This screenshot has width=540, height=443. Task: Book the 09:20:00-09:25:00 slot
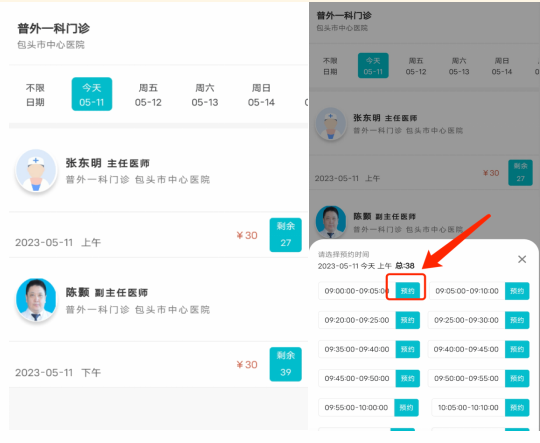(x=407, y=320)
